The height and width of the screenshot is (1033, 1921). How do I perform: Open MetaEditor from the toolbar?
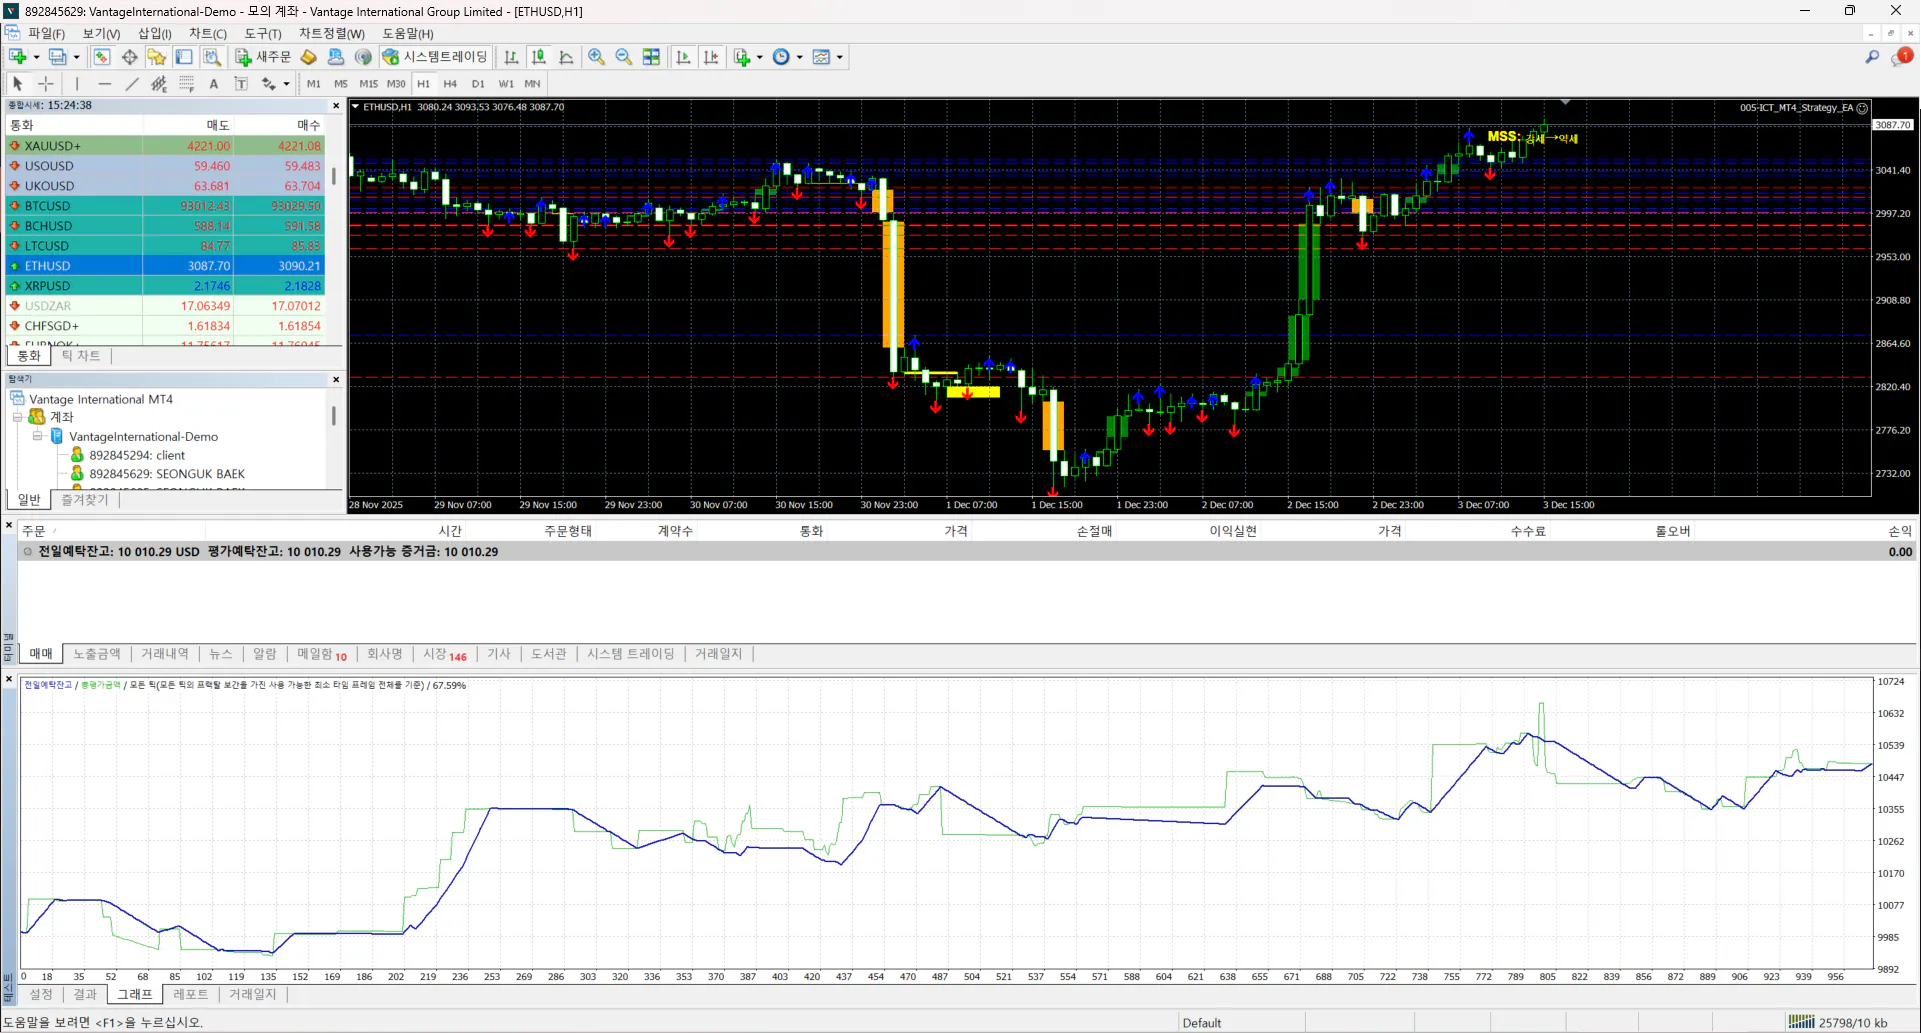tap(309, 57)
